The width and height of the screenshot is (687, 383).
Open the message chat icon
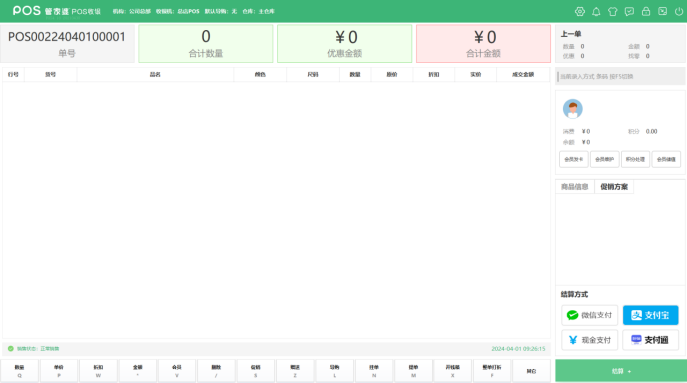pyautogui.click(x=629, y=11)
